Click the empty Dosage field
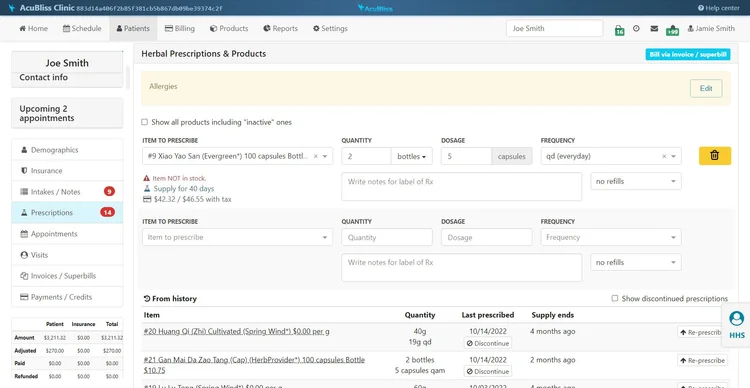The image size is (750, 388). tap(486, 237)
